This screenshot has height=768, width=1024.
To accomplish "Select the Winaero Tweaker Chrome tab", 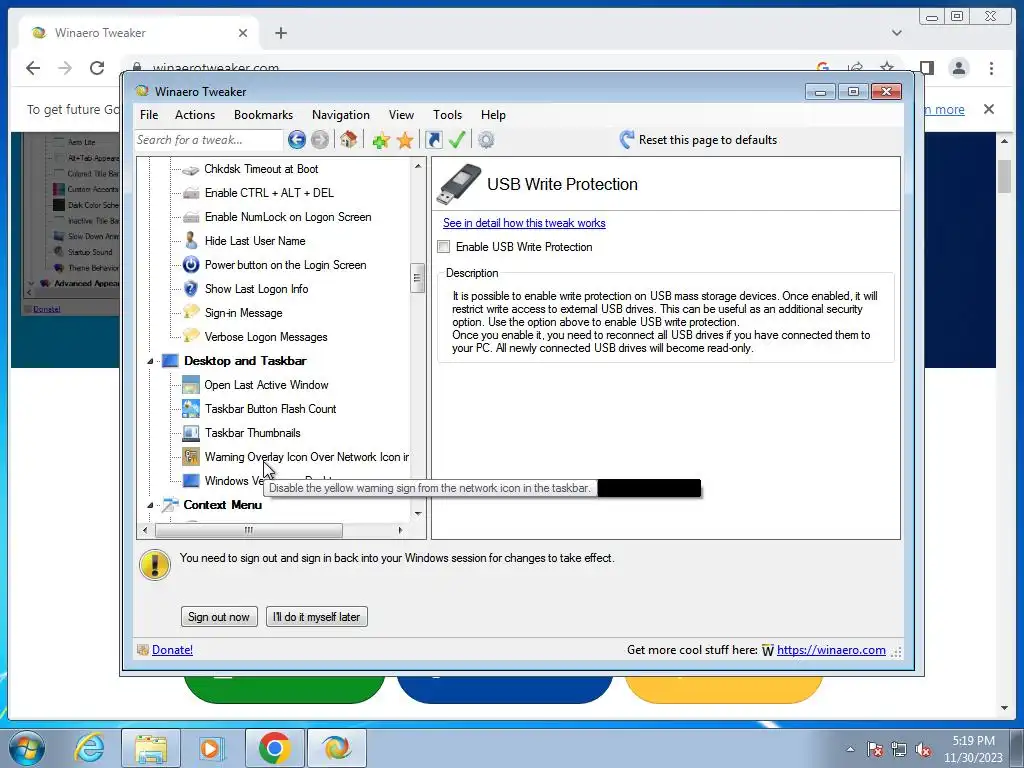I will pyautogui.click(x=140, y=33).
